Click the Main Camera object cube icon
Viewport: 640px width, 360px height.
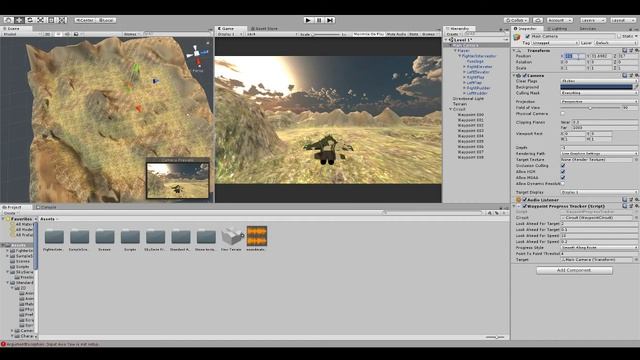click(518, 38)
